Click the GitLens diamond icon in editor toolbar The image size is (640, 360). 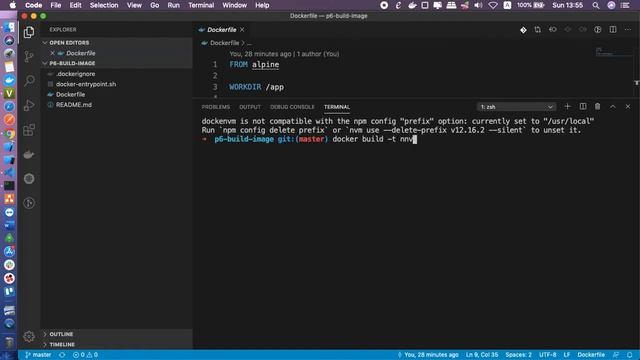pos(523,30)
